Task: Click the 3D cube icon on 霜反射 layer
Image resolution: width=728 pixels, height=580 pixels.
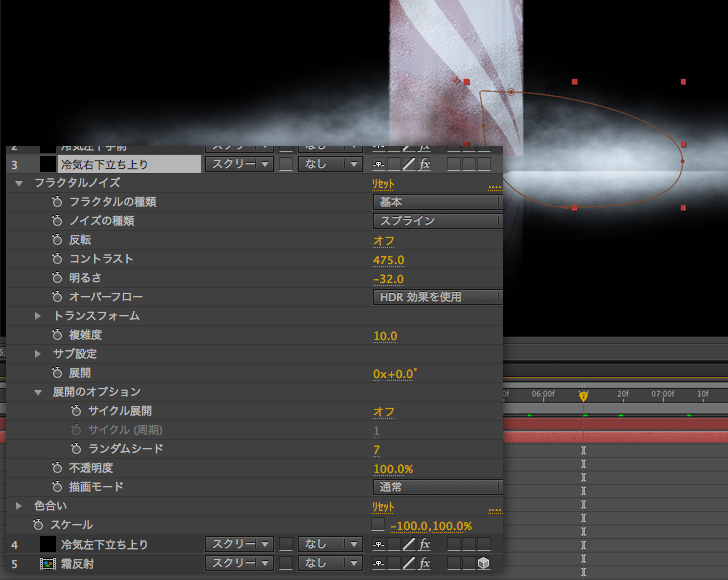Action: 483,564
